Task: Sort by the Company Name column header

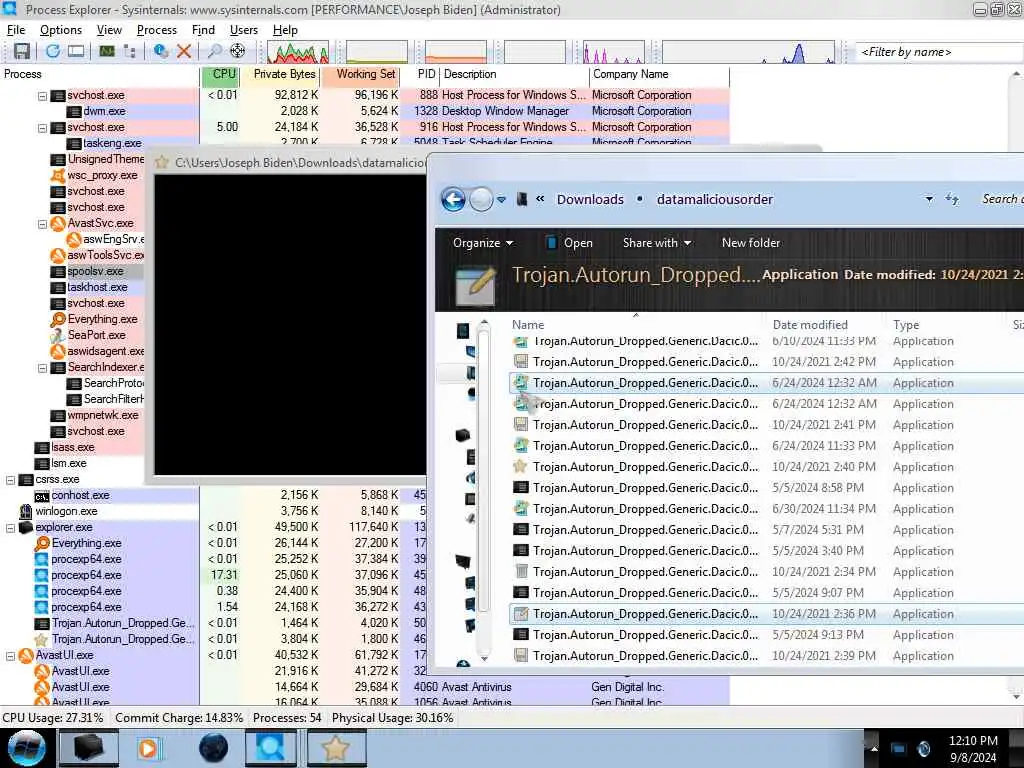Action: click(x=658, y=74)
